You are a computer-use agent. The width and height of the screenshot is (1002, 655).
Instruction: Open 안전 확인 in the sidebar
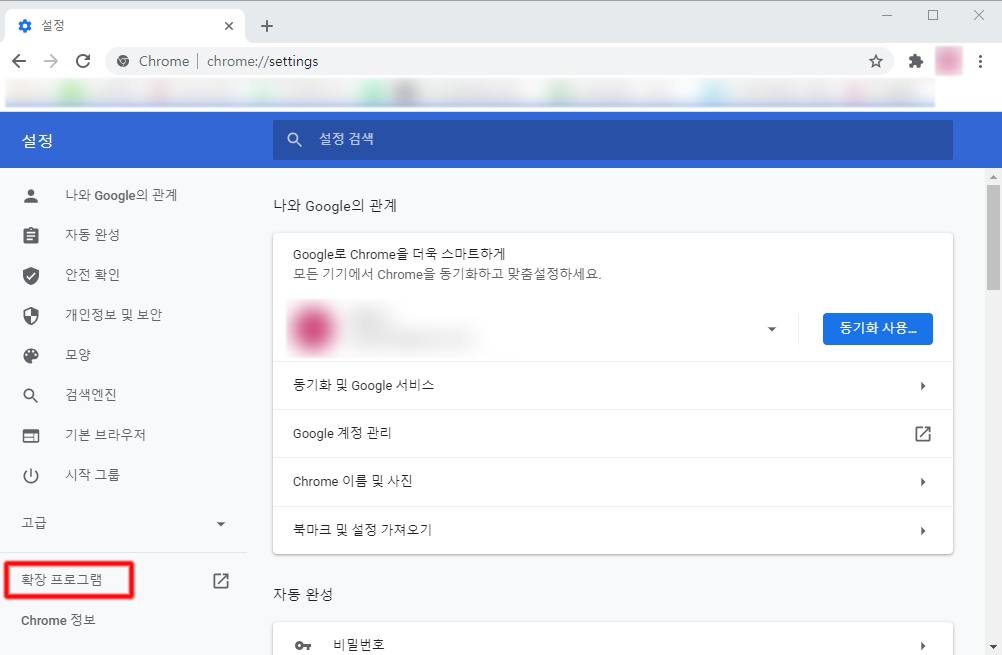tap(93, 275)
